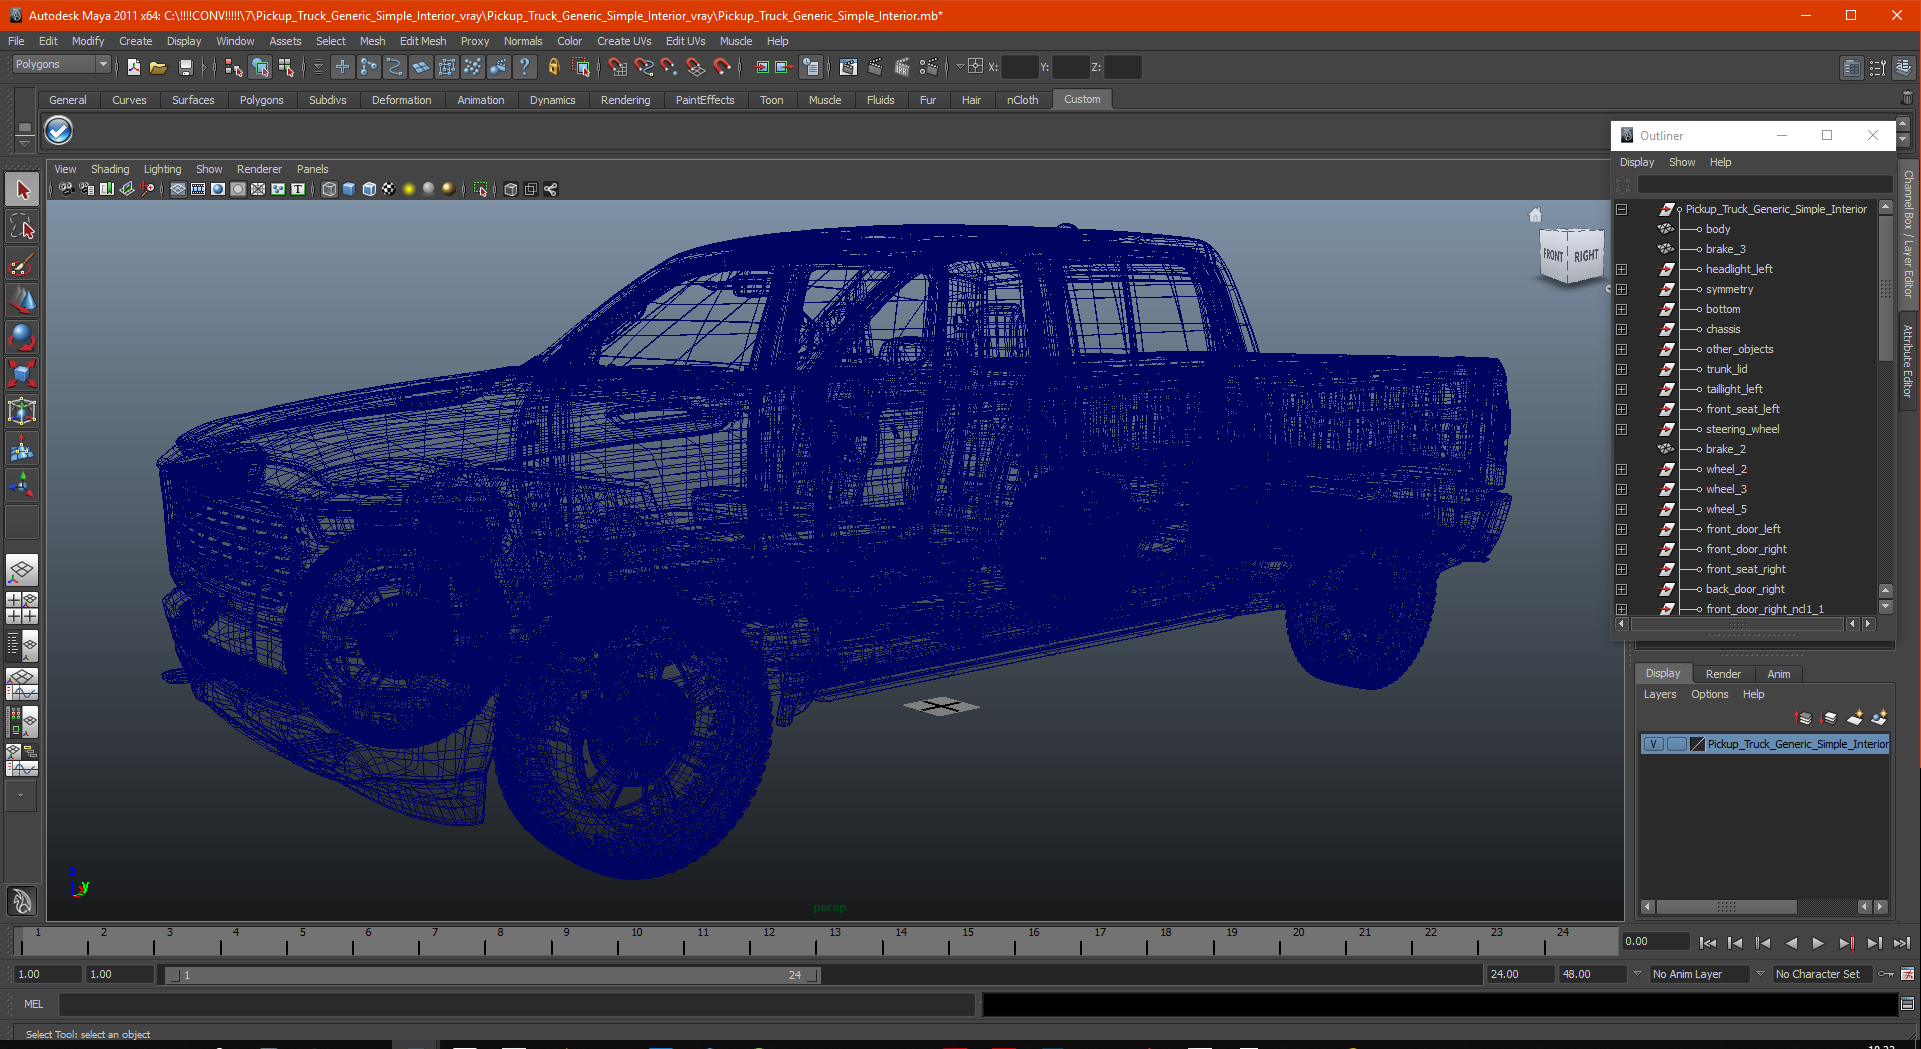Click the Save Scene disk icon

[185, 67]
